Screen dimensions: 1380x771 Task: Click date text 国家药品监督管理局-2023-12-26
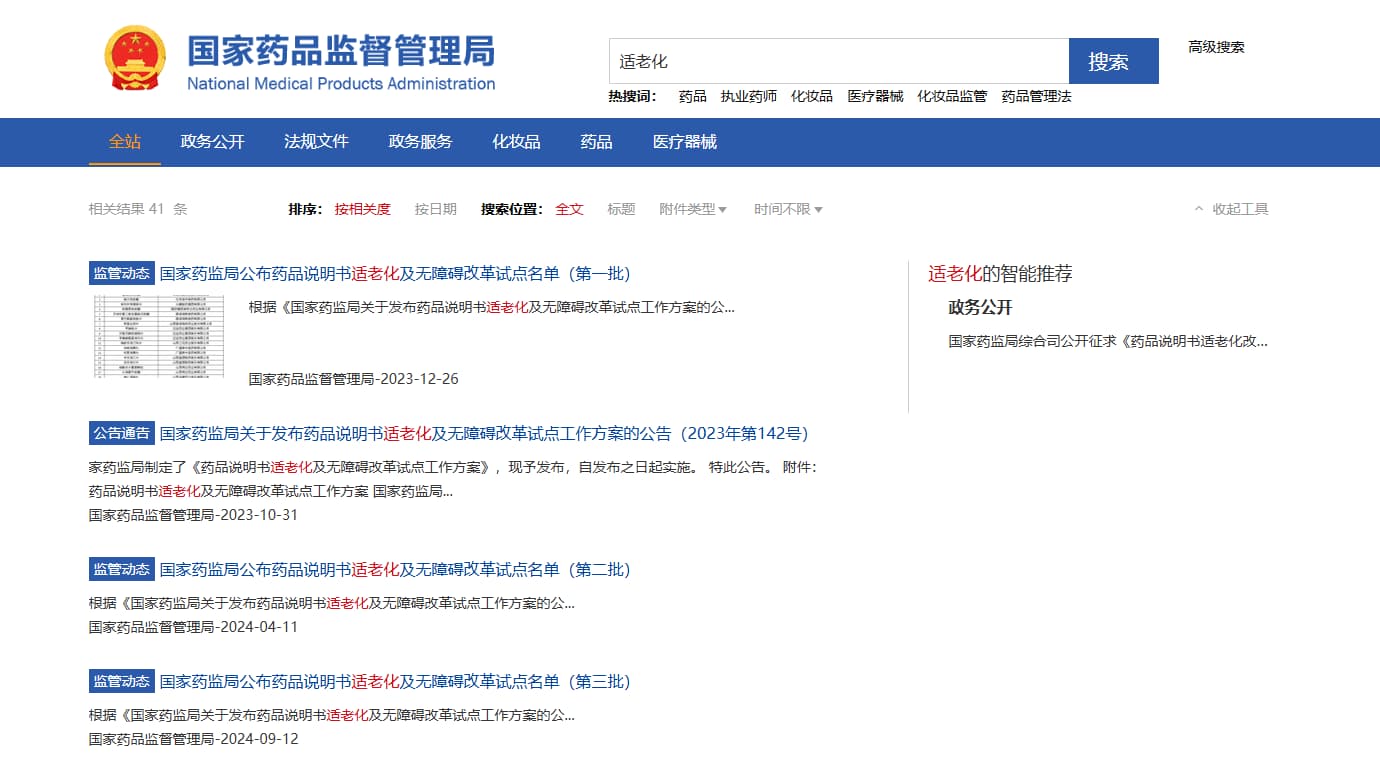[x=354, y=379]
